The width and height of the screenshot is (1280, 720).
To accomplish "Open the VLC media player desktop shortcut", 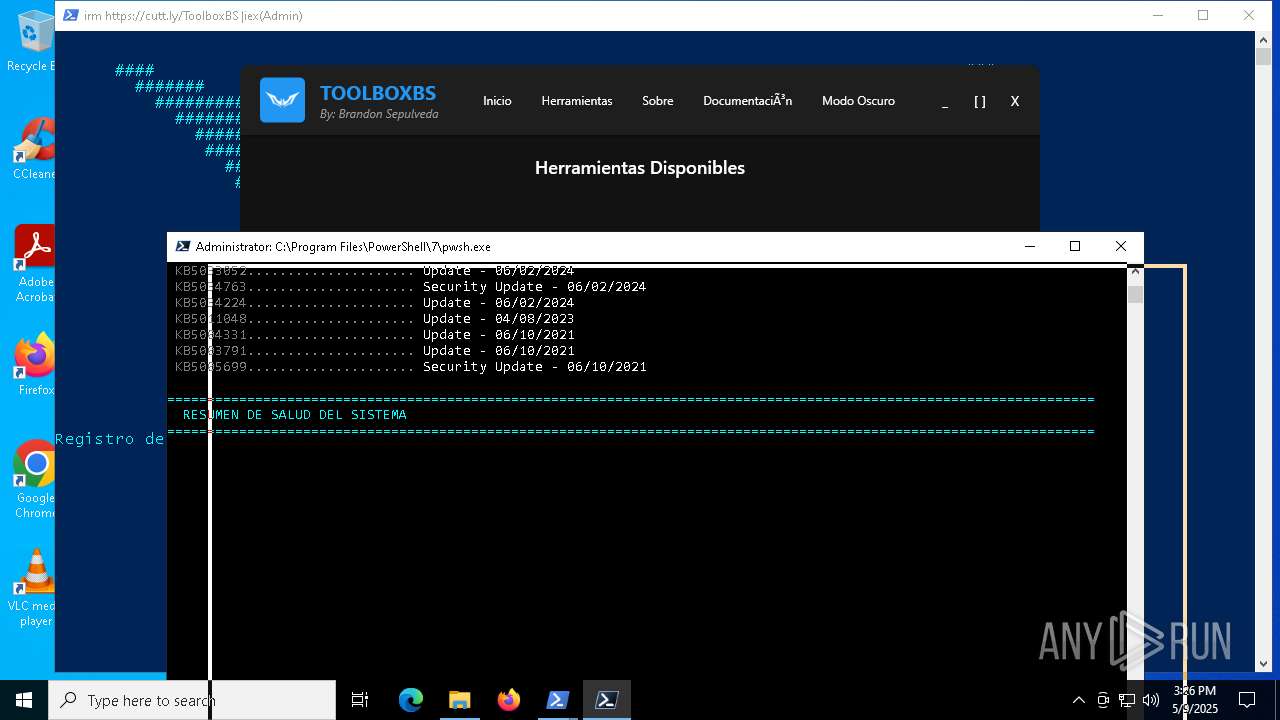I will 33,588.
